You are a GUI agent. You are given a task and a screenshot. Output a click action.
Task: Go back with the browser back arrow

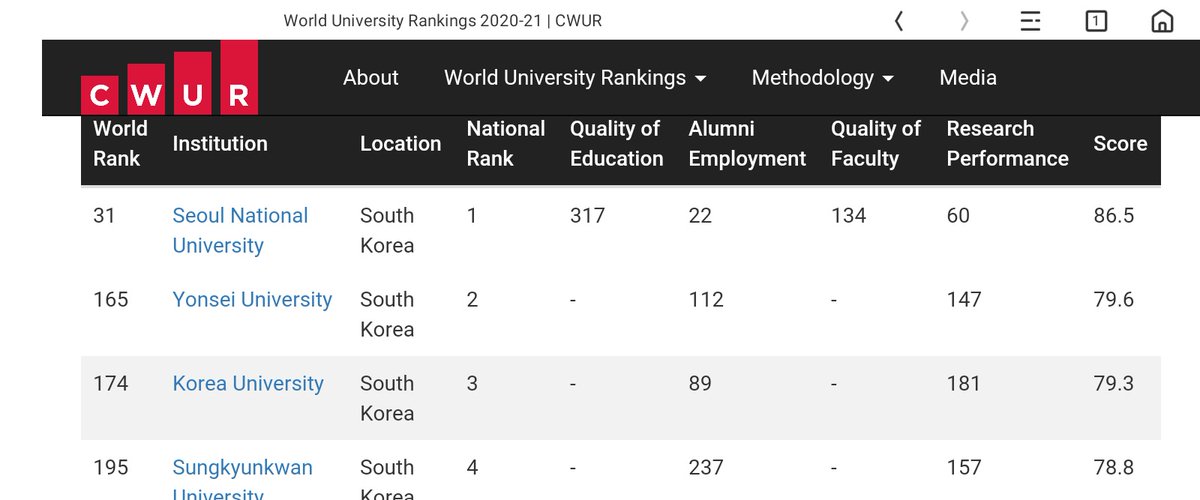coord(899,21)
